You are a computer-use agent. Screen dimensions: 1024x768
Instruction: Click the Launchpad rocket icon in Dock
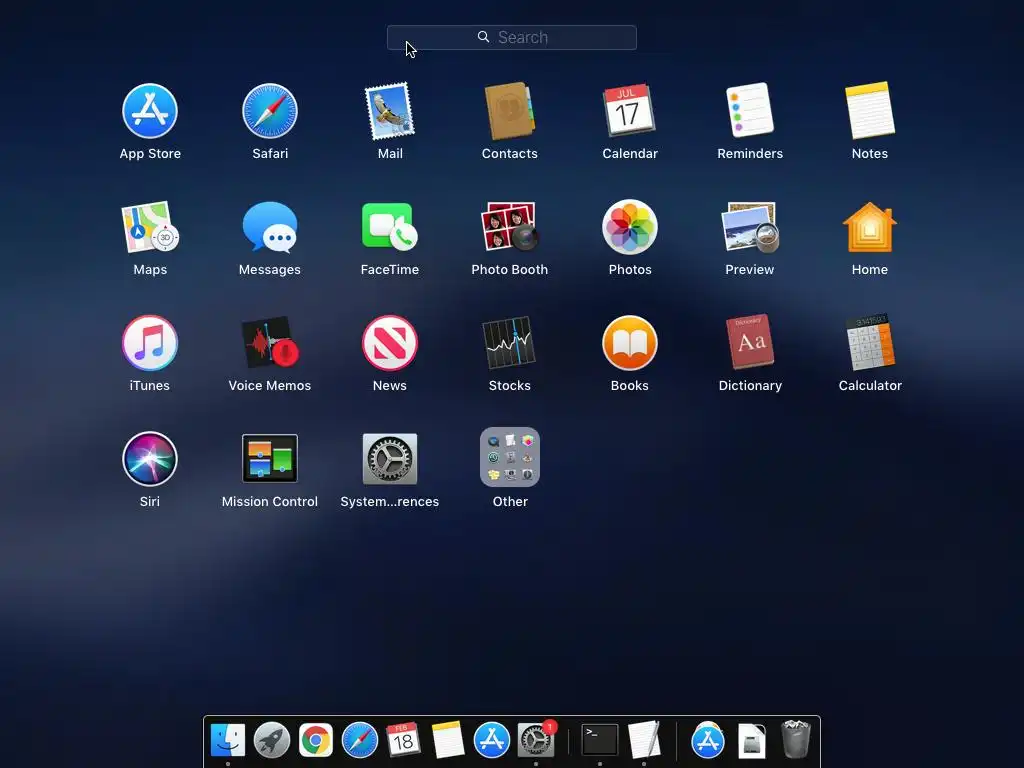click(272, 741)
